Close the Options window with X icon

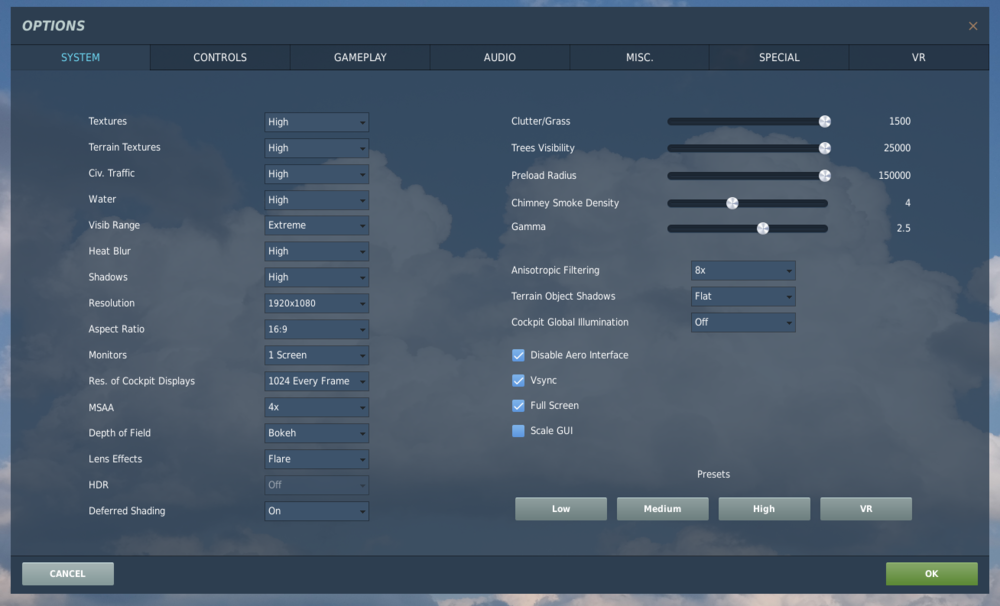pyautogui.click(x=973, y=26)
